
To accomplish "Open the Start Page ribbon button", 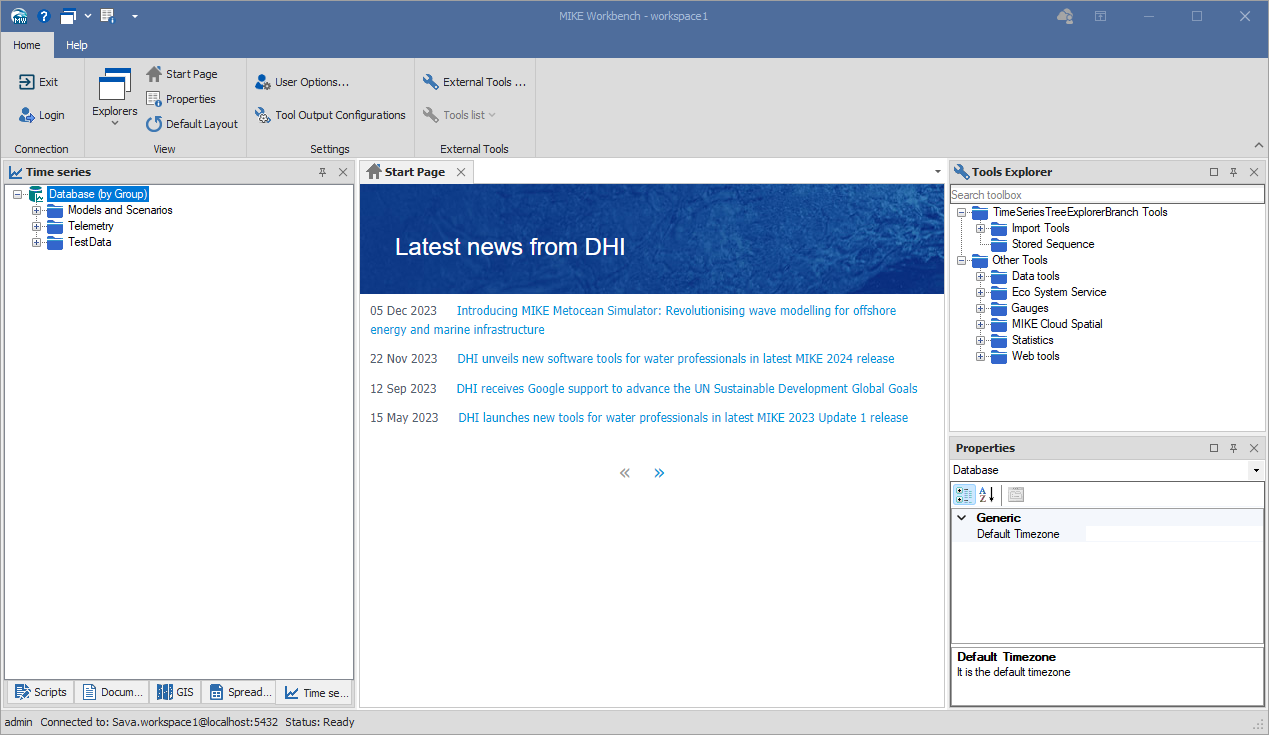I will coord(154,74).
